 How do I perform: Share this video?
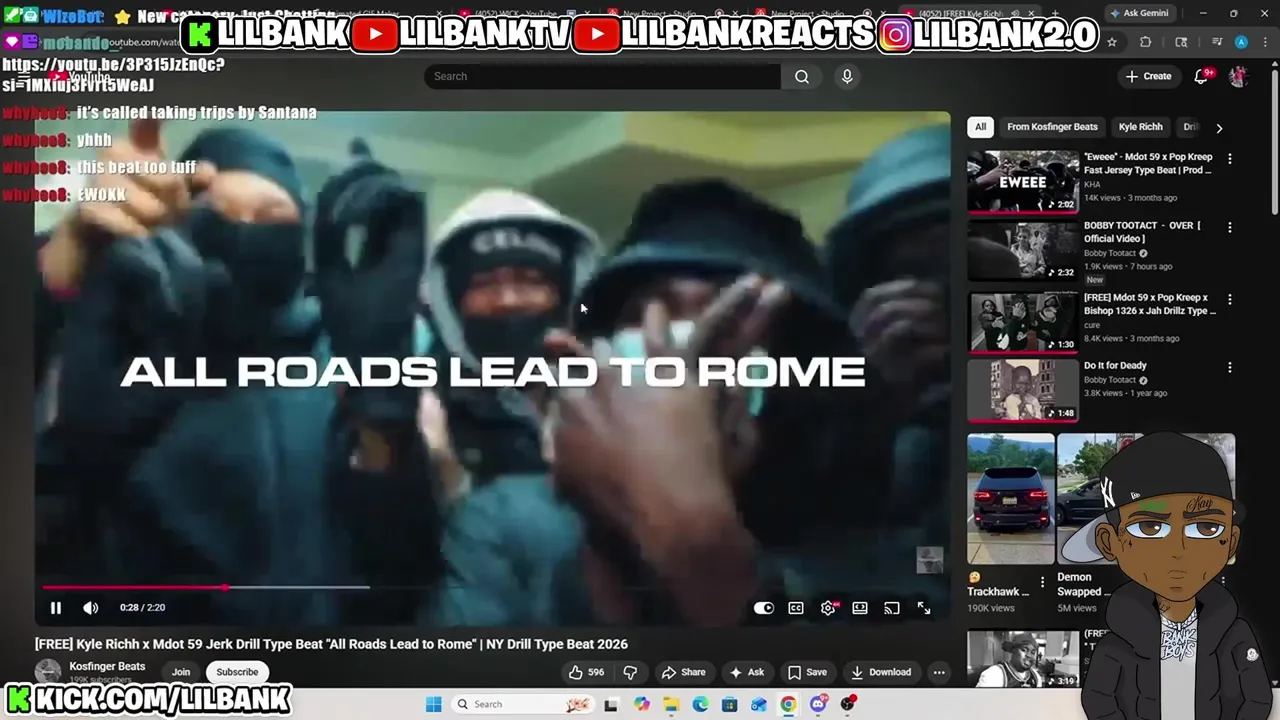(684, 672)
